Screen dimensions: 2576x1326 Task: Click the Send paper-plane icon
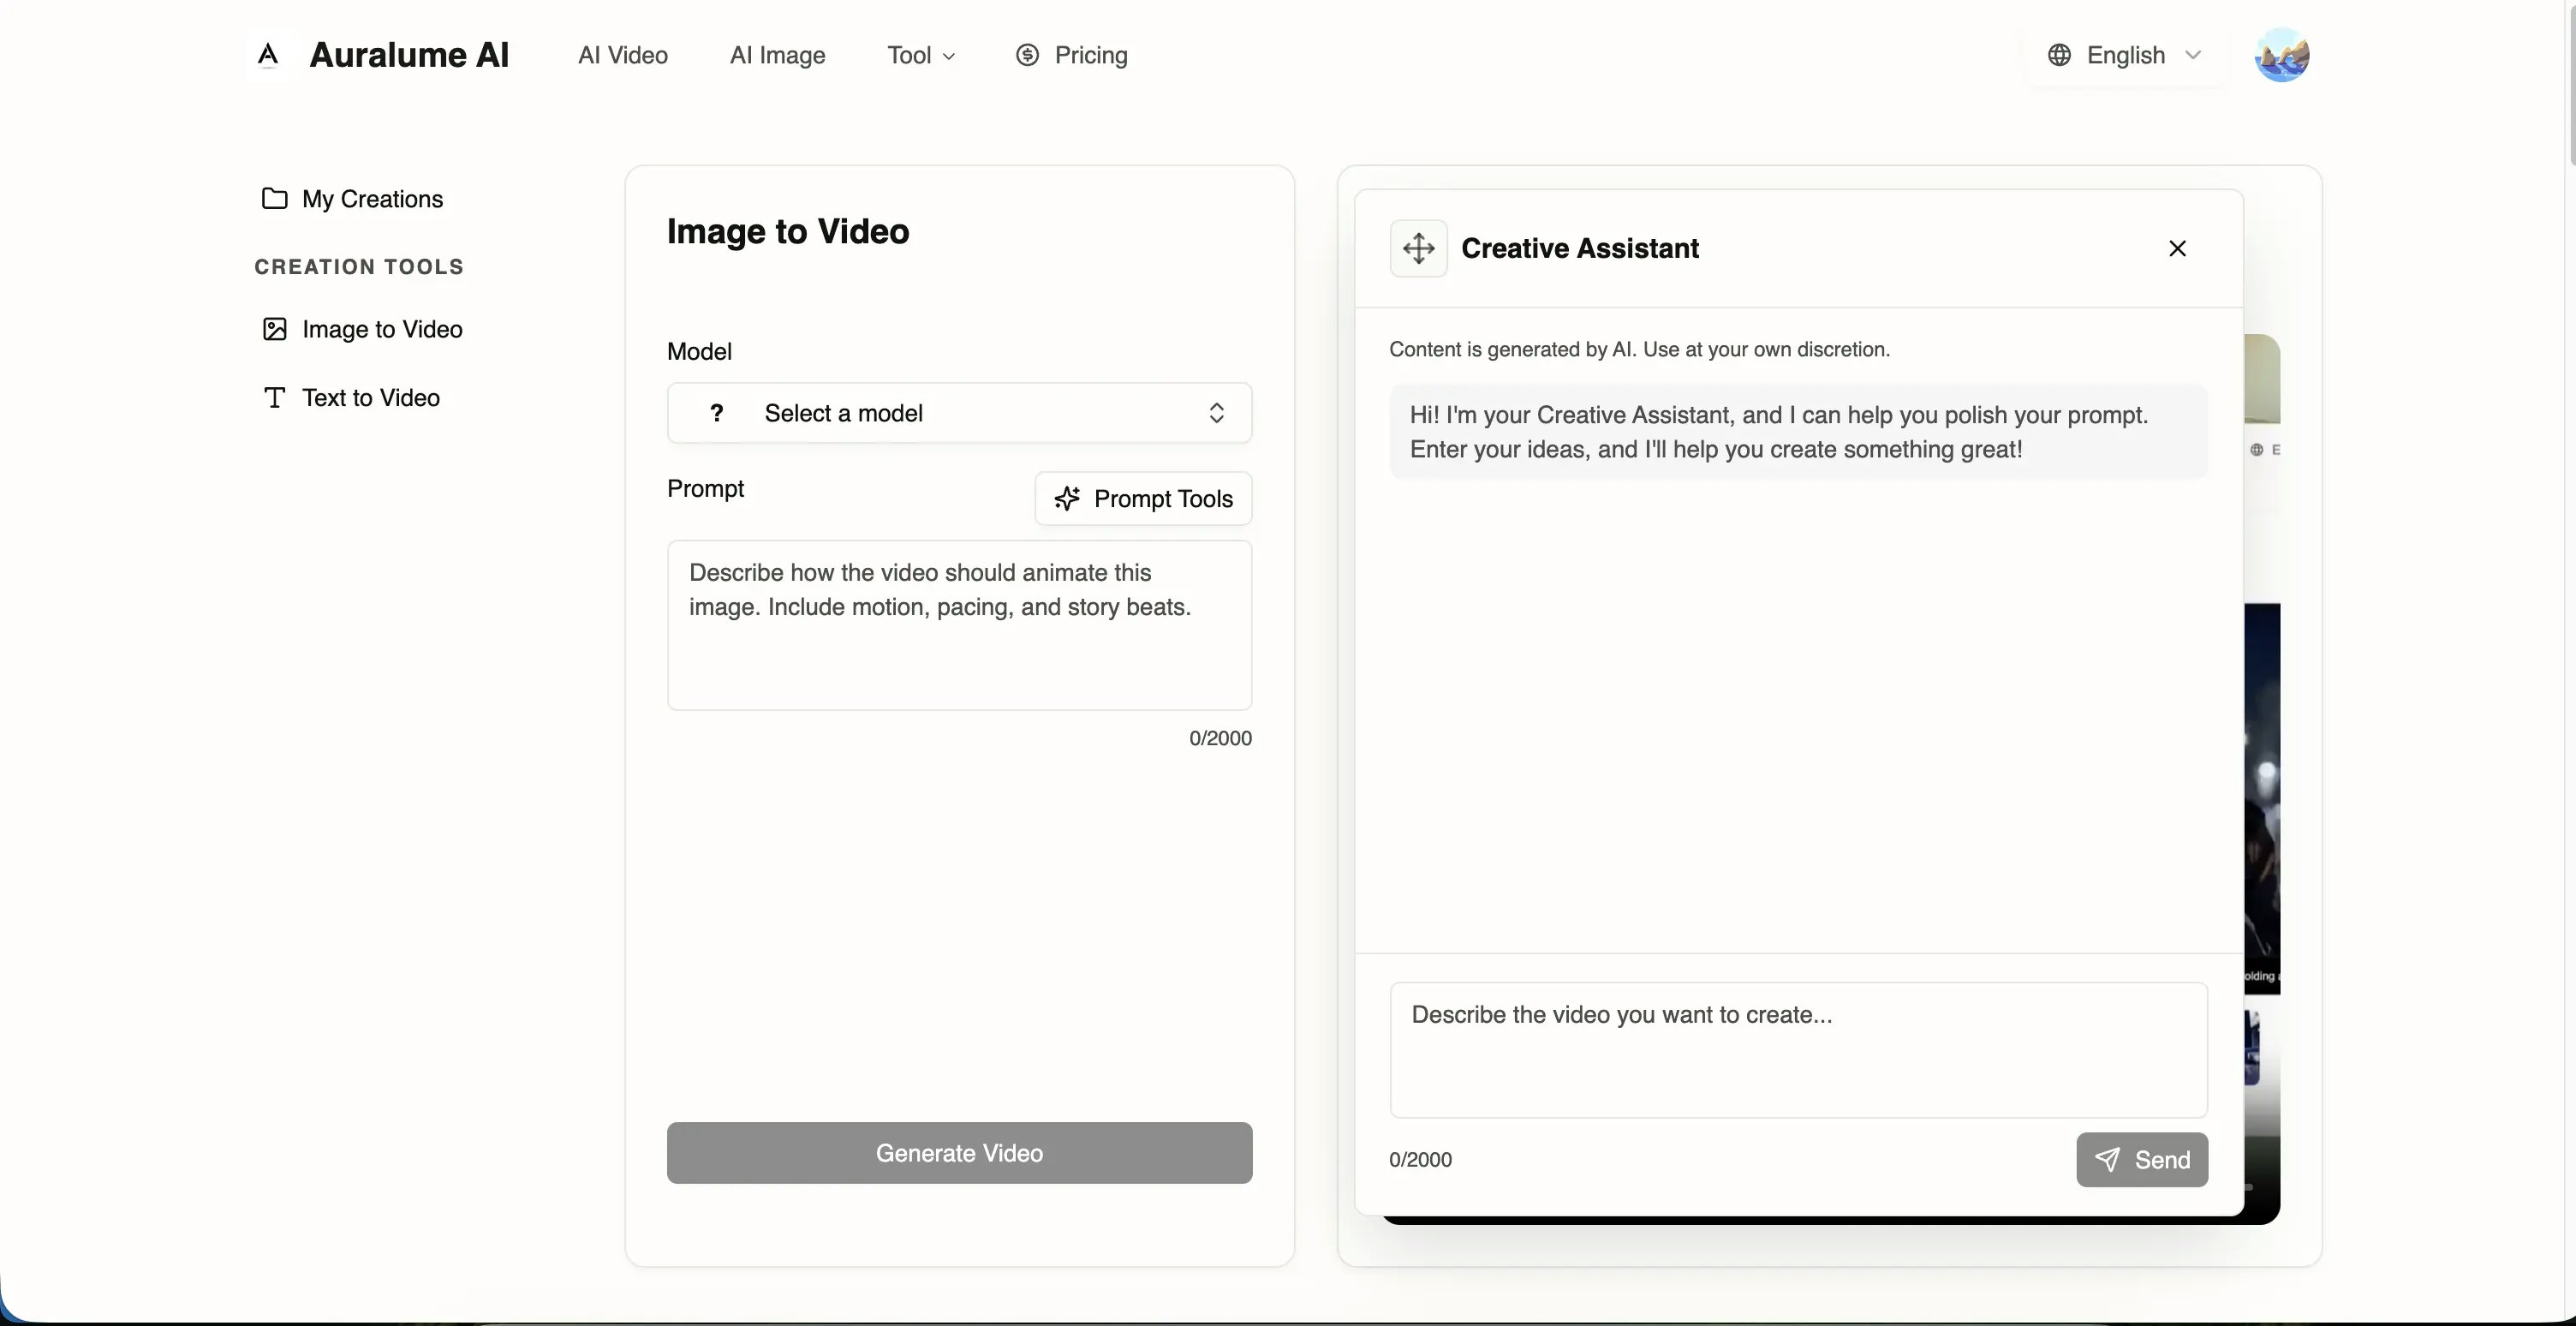(x=2107, y=1159)
